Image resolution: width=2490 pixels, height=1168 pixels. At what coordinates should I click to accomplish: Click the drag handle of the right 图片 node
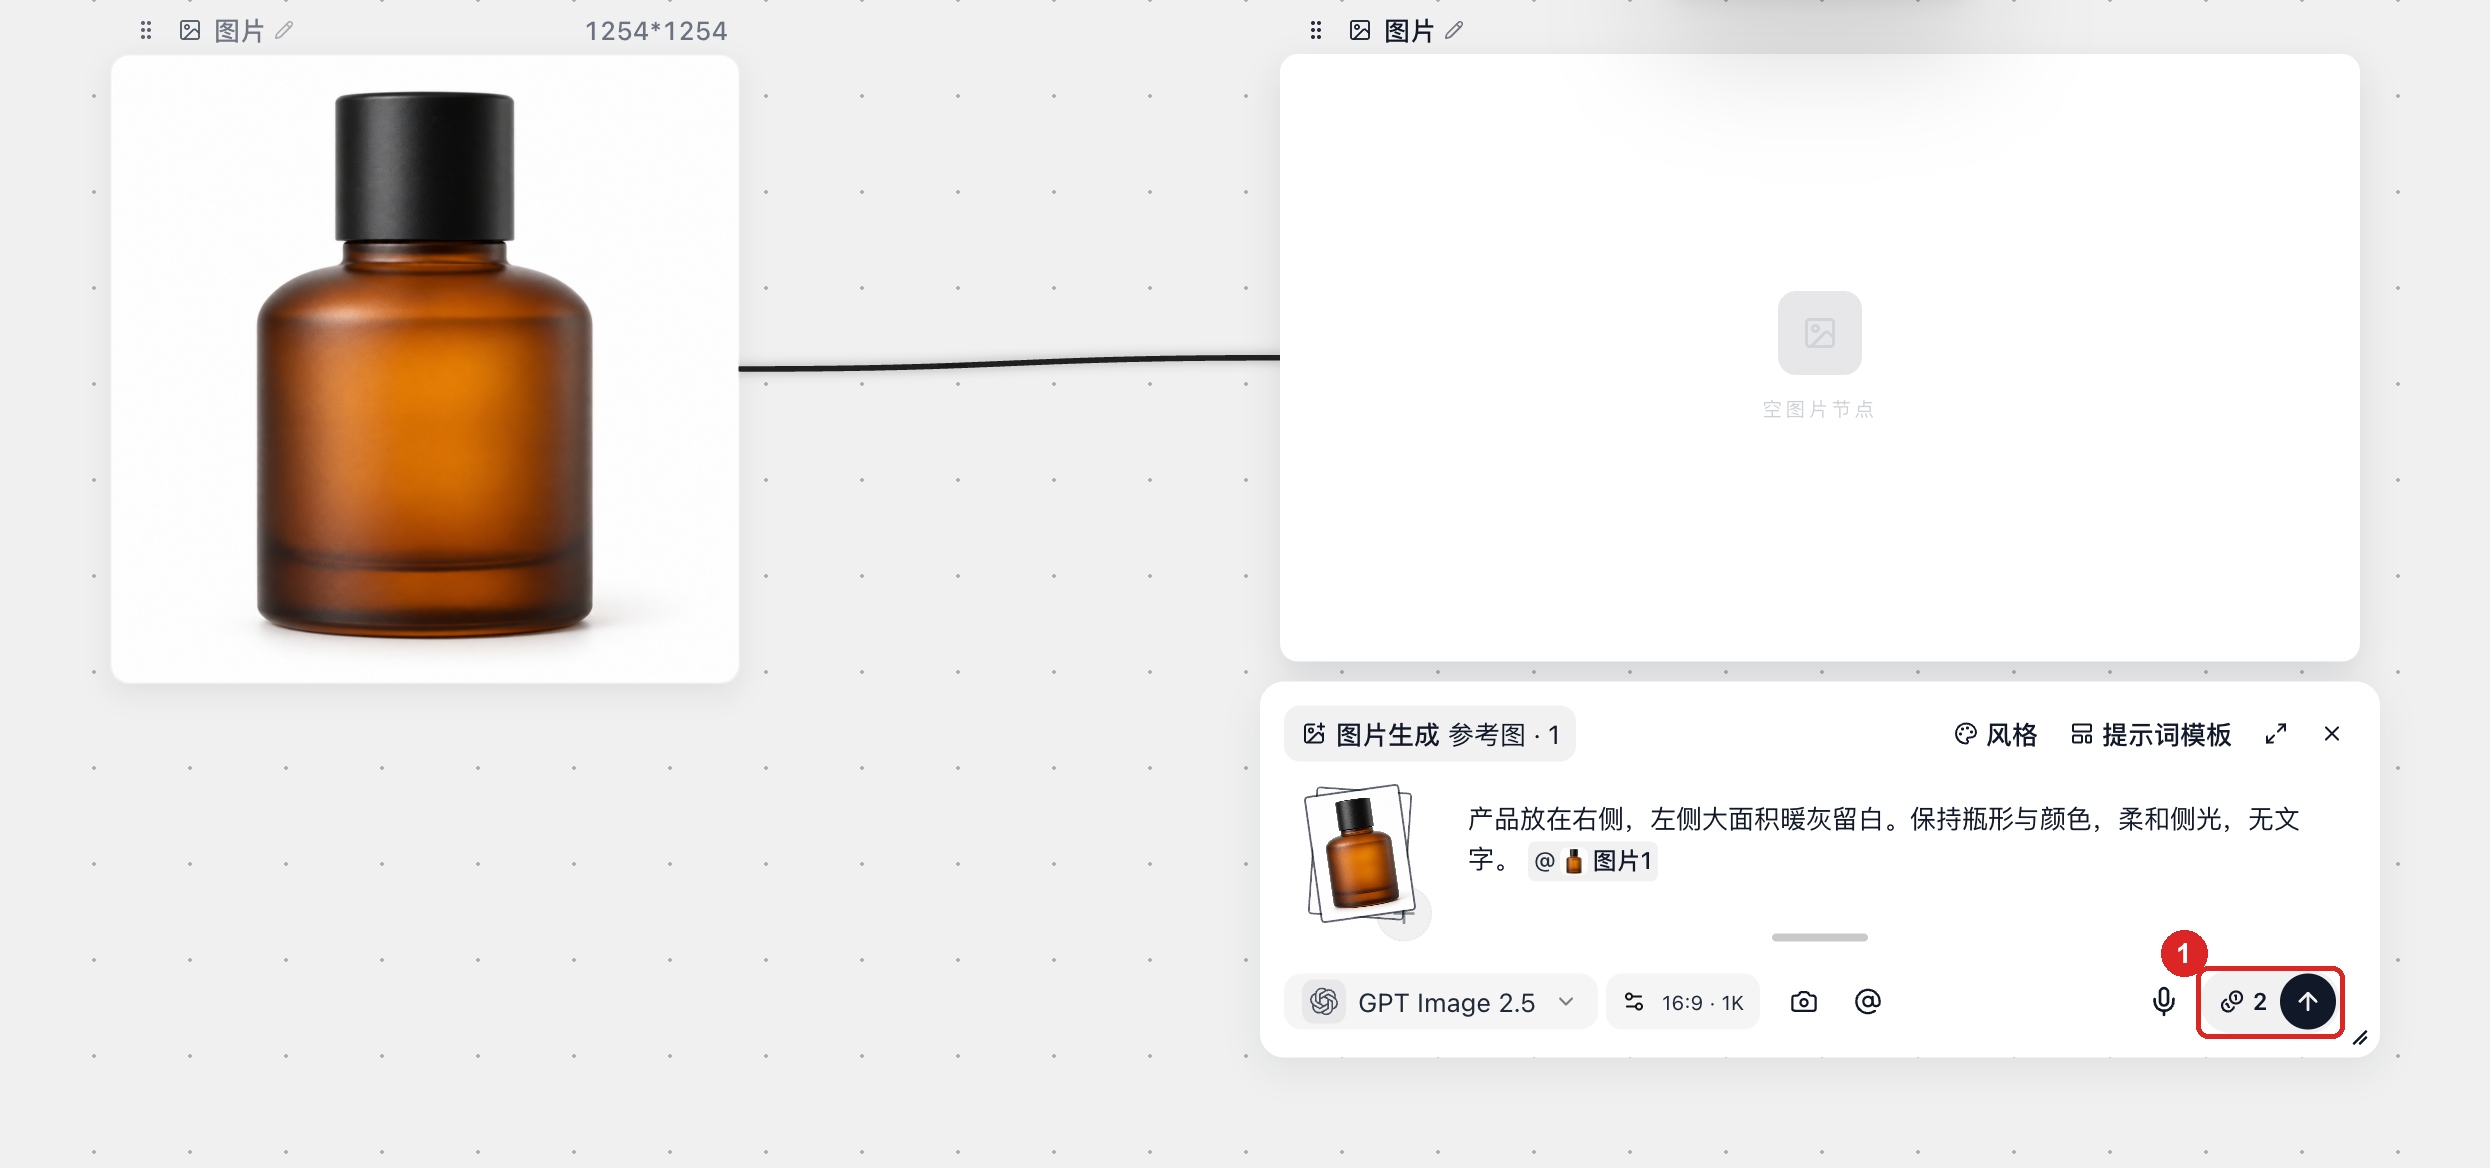click(x=1316, y=31)
